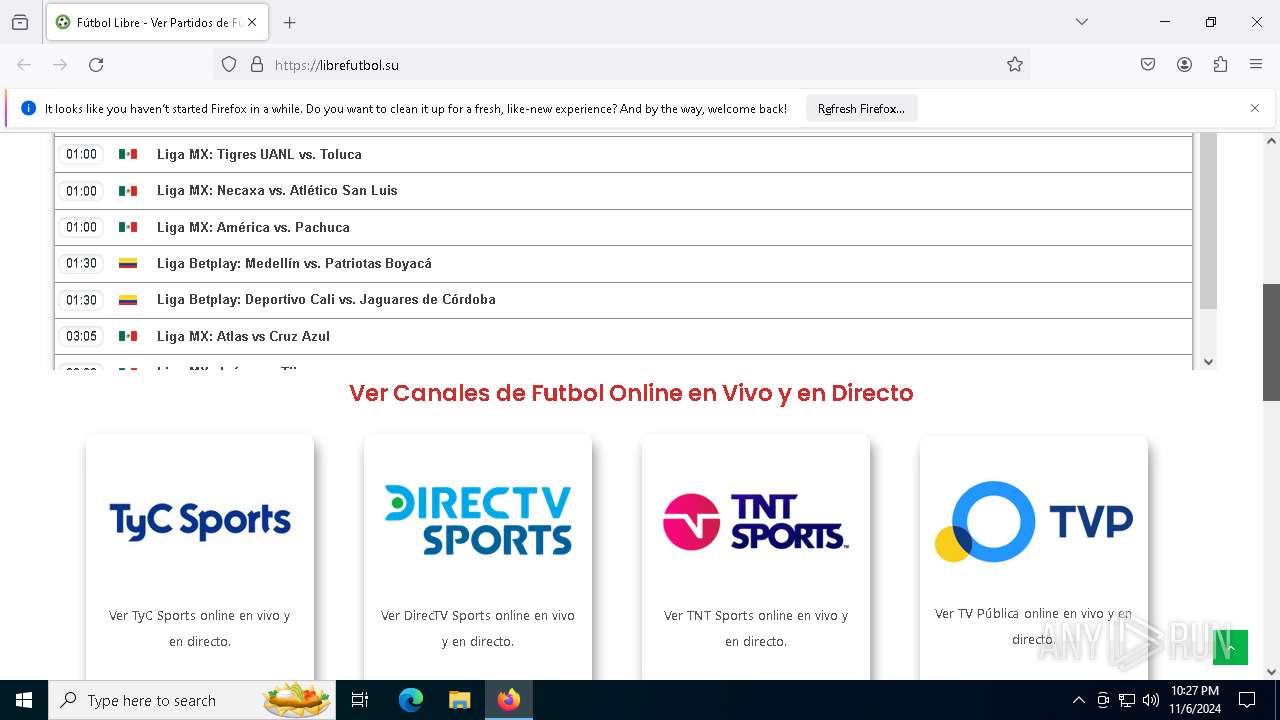Open the Firefox account icon
This screenshot has height=720, width=1280.
(1184, 64)
